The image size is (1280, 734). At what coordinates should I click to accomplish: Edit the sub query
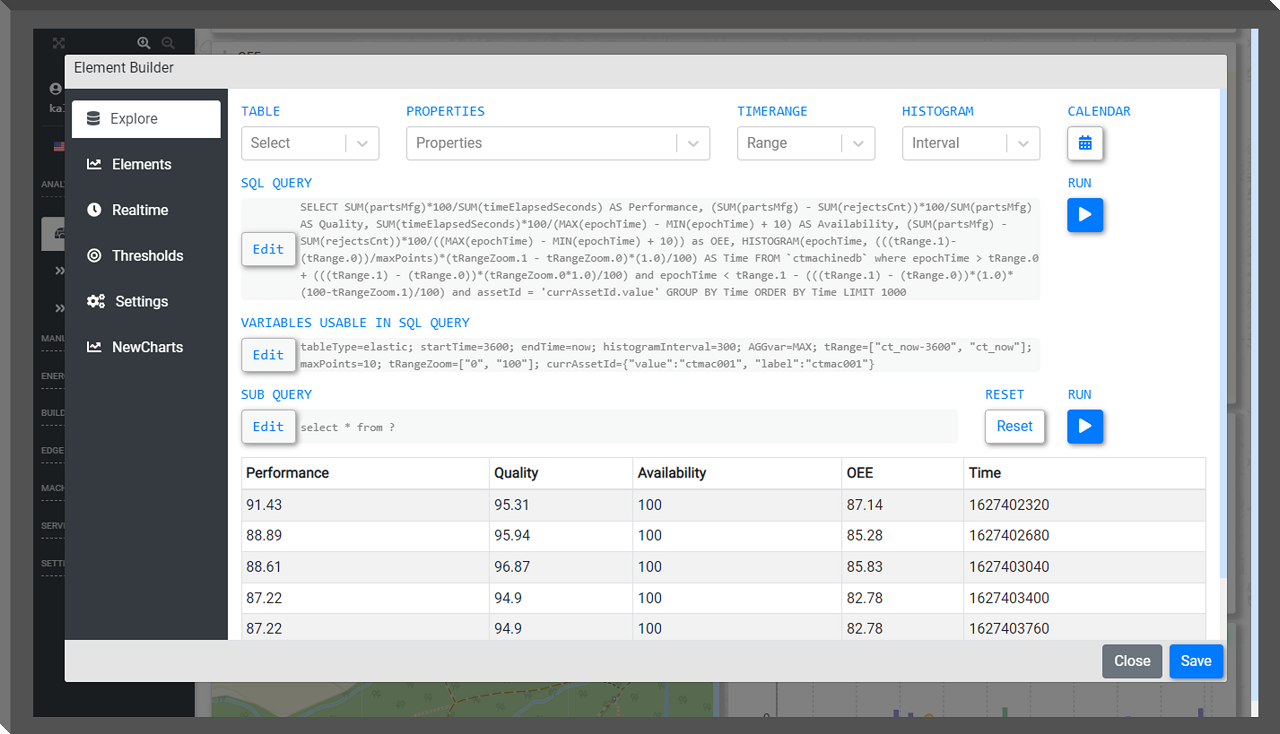click(268, 427)
